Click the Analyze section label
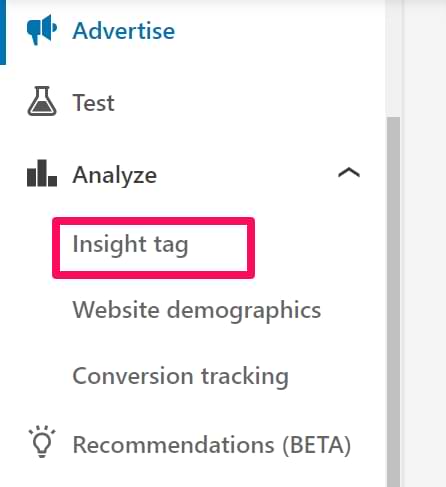Screen dimensions: 446x487 [x=115, y=175]
